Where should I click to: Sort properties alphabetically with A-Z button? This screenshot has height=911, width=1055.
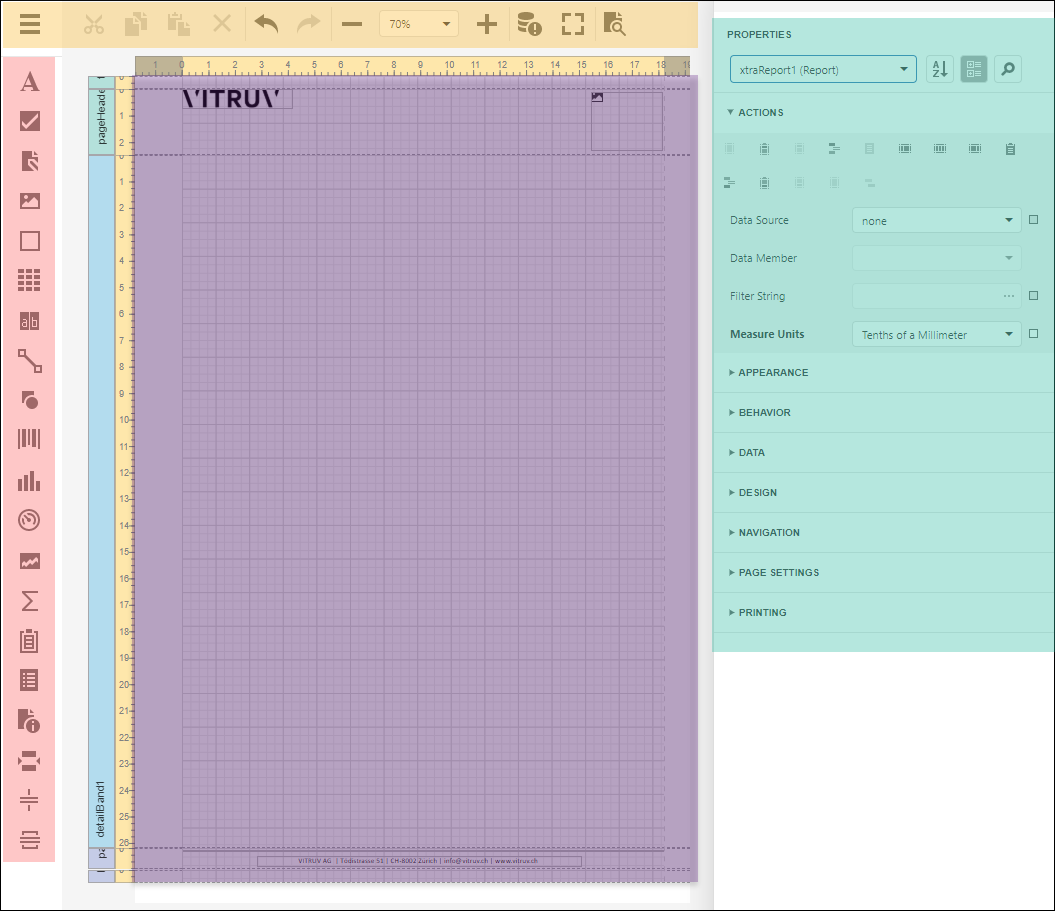click(x=939, y=69)
